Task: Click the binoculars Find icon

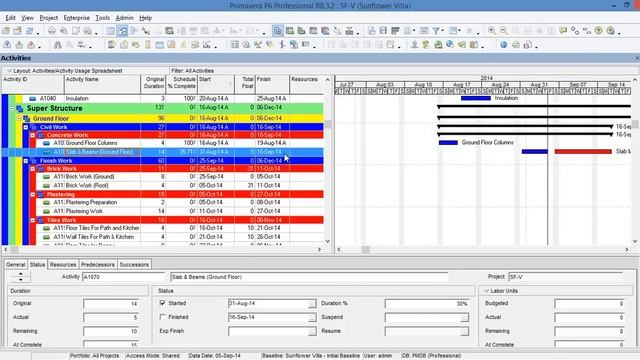Action: pyautogui.click(x=58, y=45)
